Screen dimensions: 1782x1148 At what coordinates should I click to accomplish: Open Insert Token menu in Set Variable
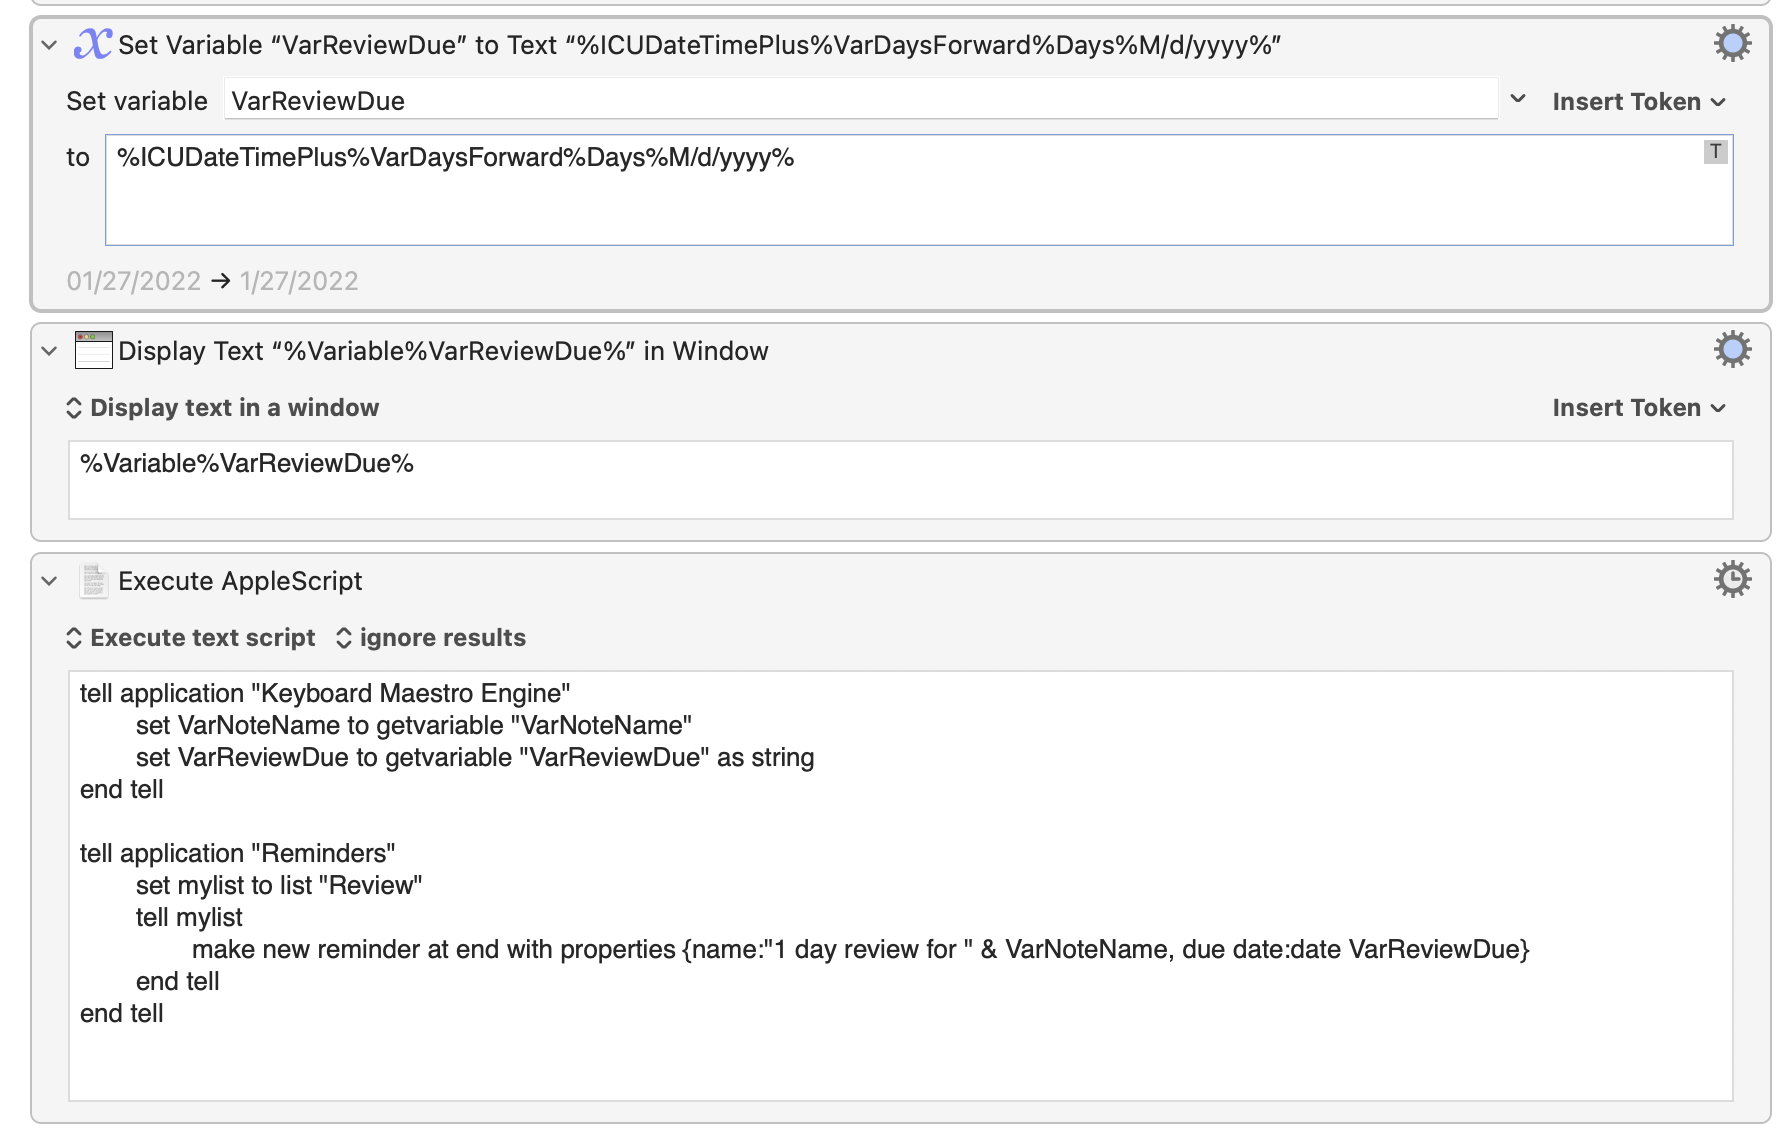[1639, 102]
